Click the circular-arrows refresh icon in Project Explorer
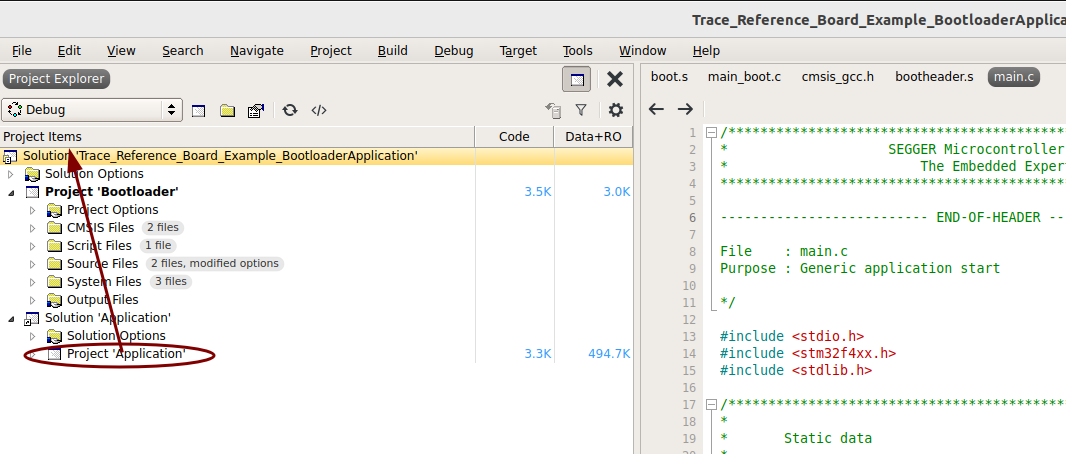 [x=290, y=110]
